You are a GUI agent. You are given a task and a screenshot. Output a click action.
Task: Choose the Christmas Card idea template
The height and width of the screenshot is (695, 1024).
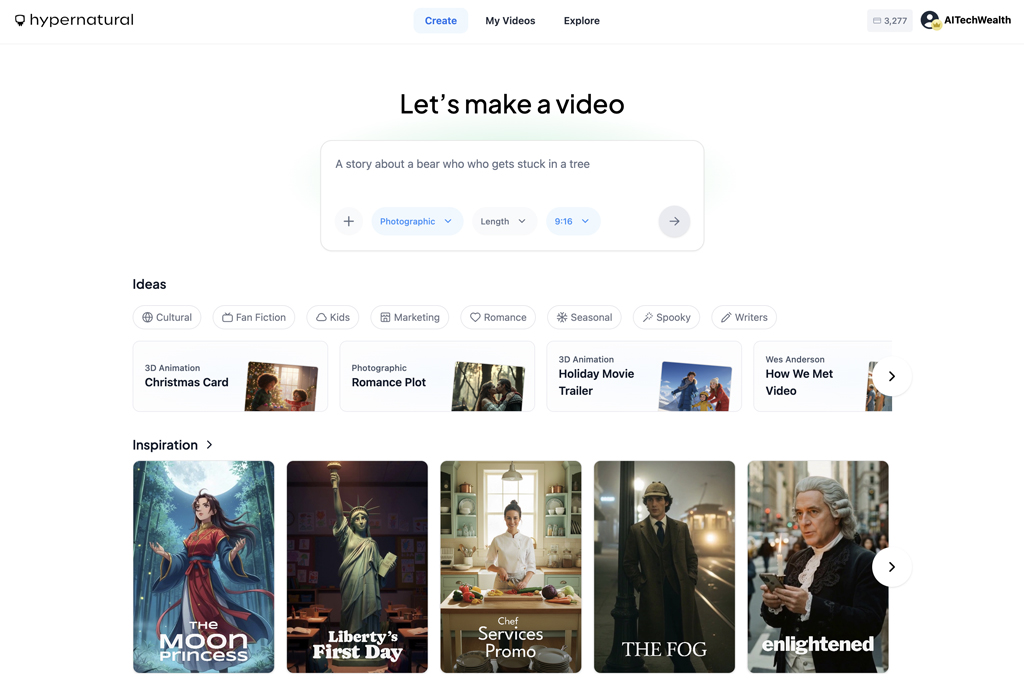pyautogui.click(x=230, y=376)
